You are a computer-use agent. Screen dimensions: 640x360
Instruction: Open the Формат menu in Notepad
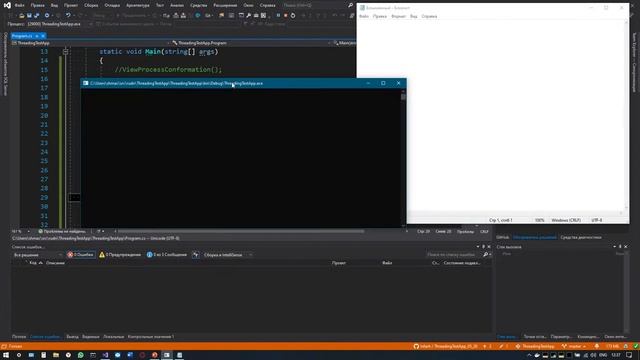coord(398,16)
